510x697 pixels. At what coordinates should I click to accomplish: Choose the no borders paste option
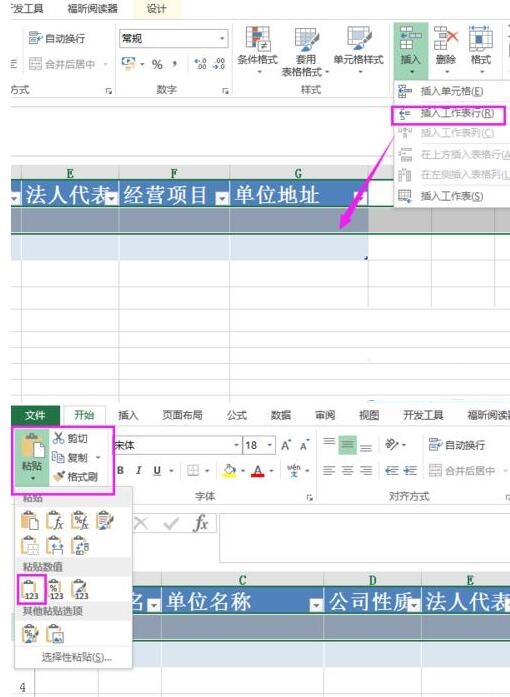(x=30, y=546)
